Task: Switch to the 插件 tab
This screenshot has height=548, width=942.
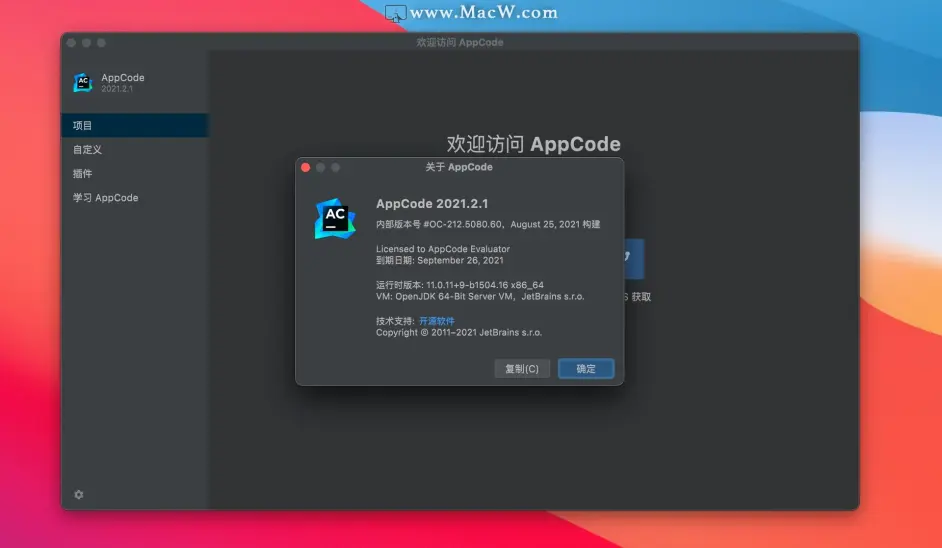Action: (135, 174)
